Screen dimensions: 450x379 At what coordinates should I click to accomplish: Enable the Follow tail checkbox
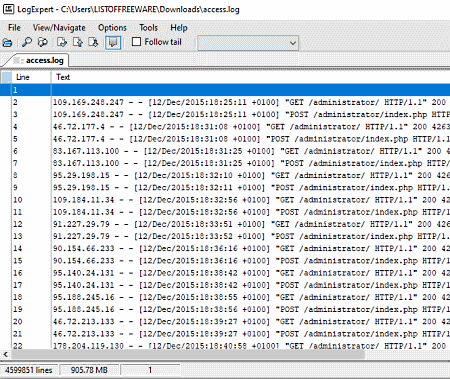point(136,42)
